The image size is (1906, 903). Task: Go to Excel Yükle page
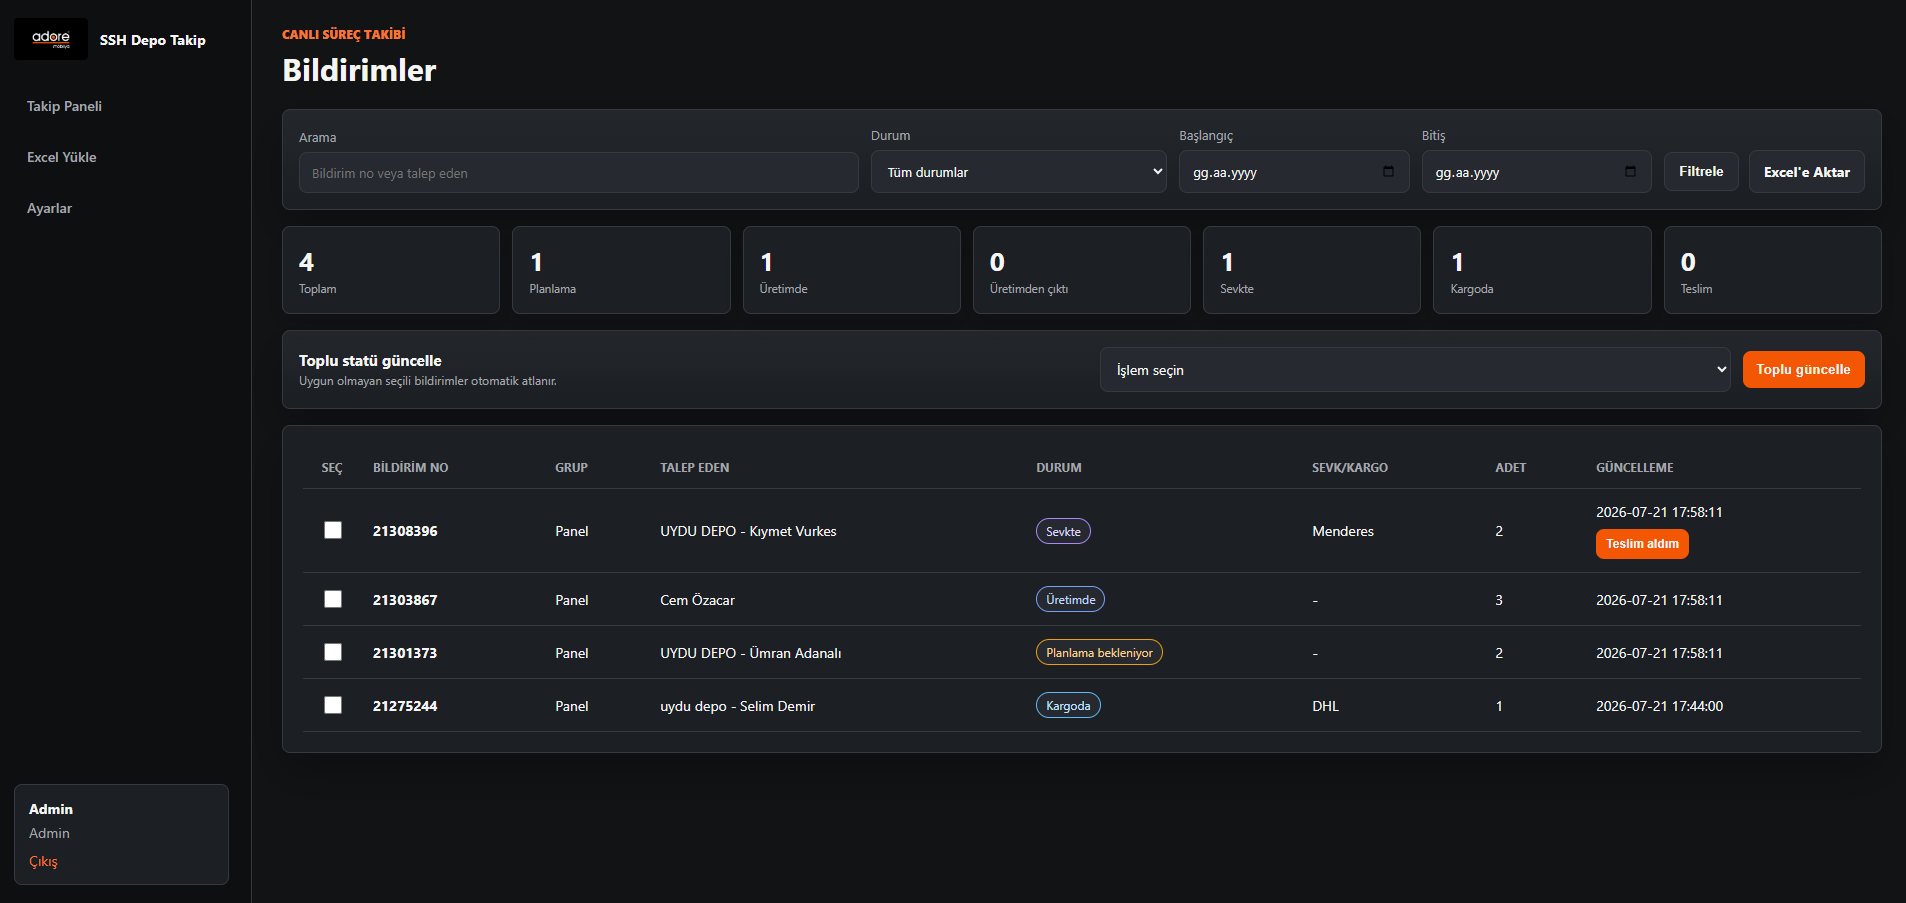point(62,157)
